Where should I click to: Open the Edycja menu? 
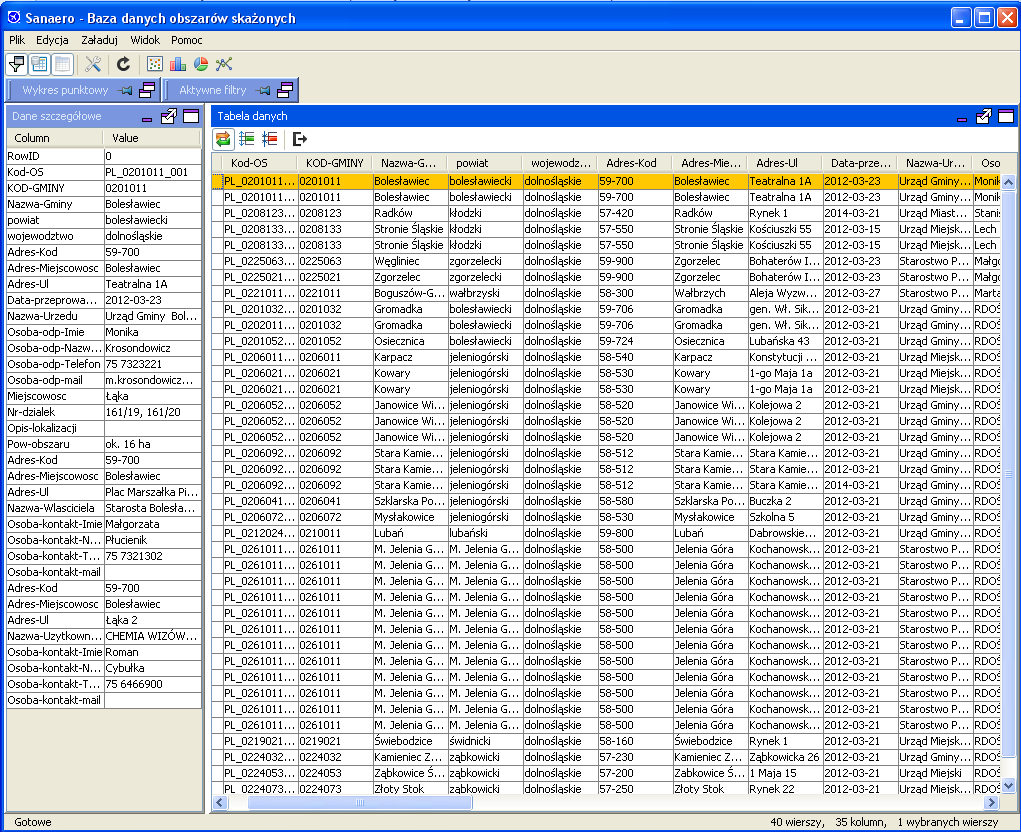(52, 40)
